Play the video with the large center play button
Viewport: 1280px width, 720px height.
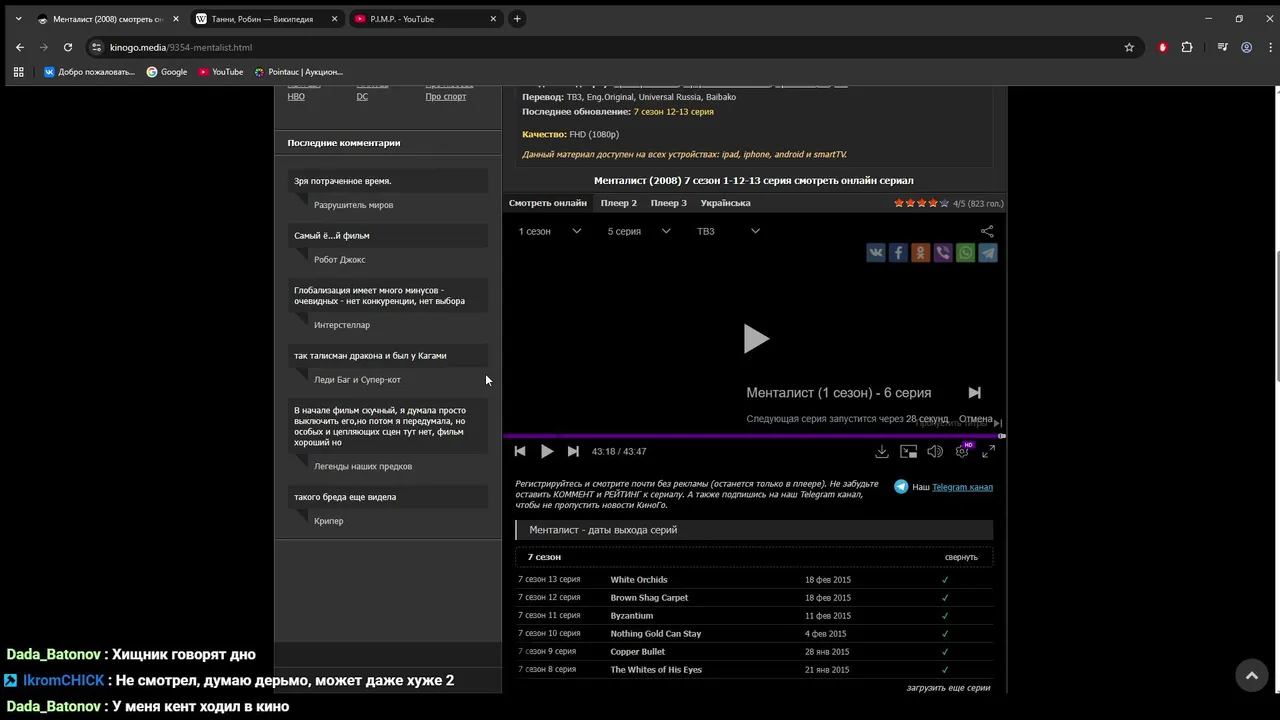755,339
